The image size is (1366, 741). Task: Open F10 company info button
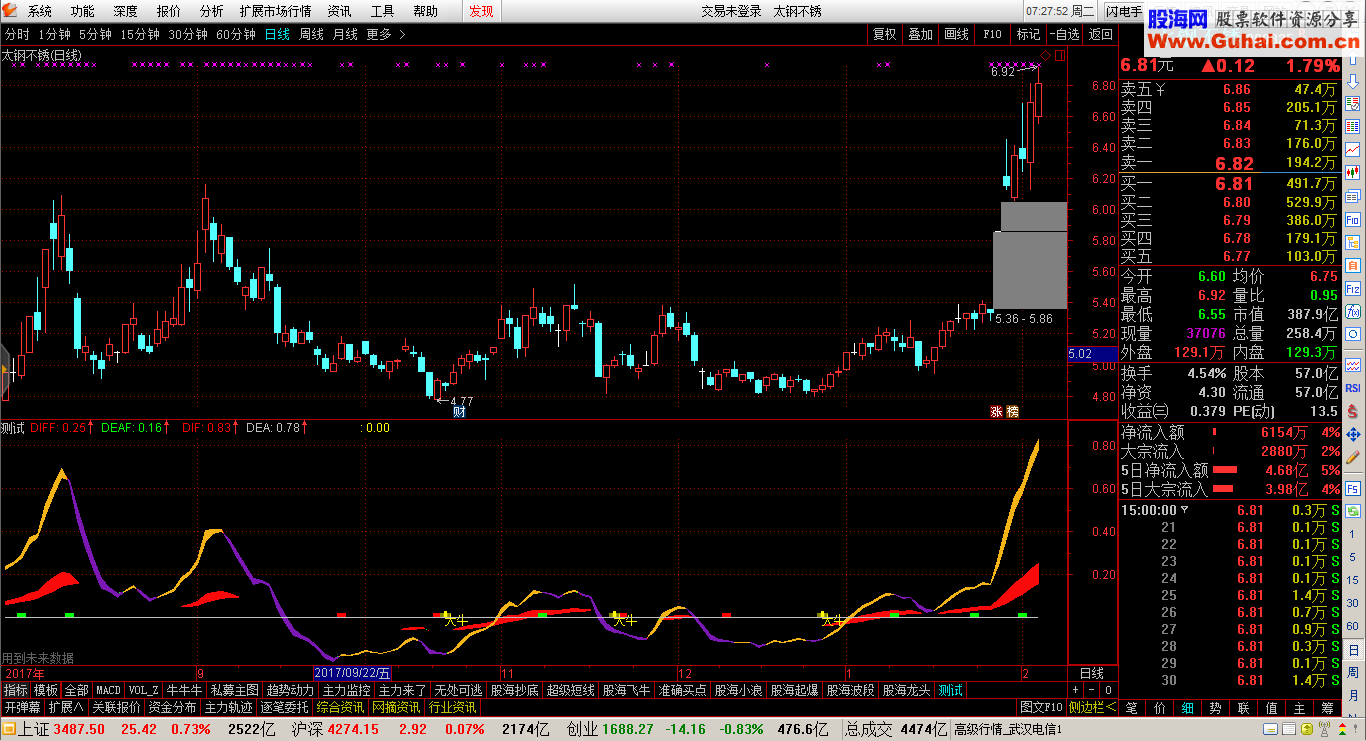point(992,34)
